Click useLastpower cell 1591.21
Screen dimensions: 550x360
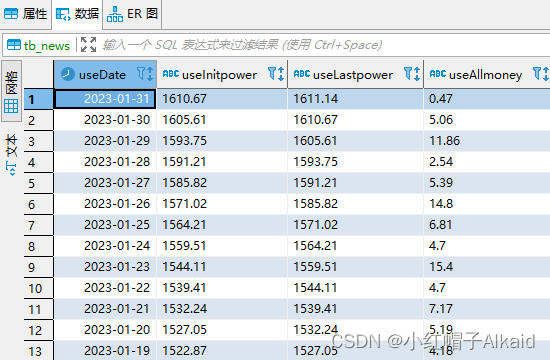(356, 183)
